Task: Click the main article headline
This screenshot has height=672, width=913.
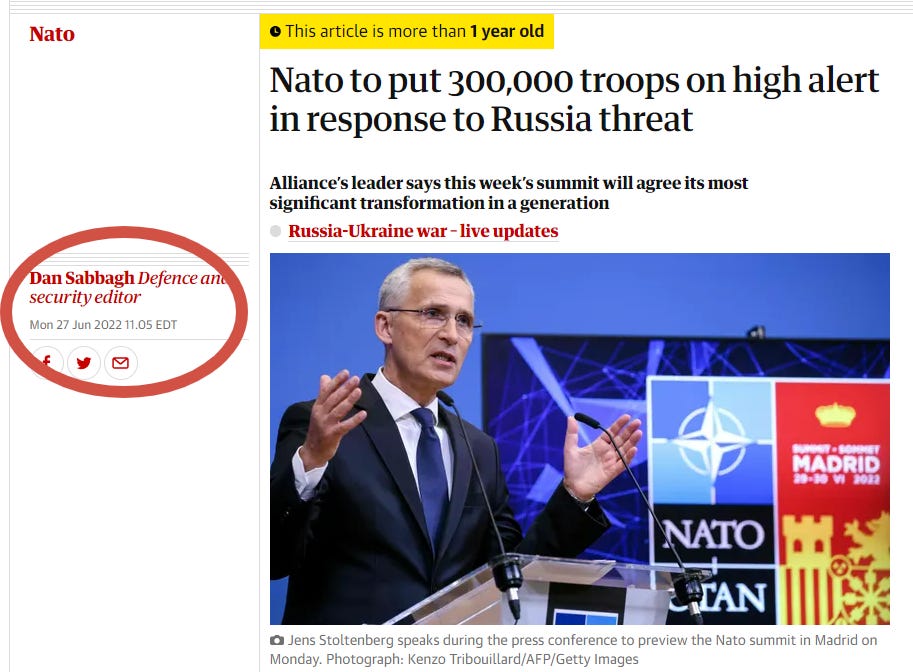Action: pos(574,99)
